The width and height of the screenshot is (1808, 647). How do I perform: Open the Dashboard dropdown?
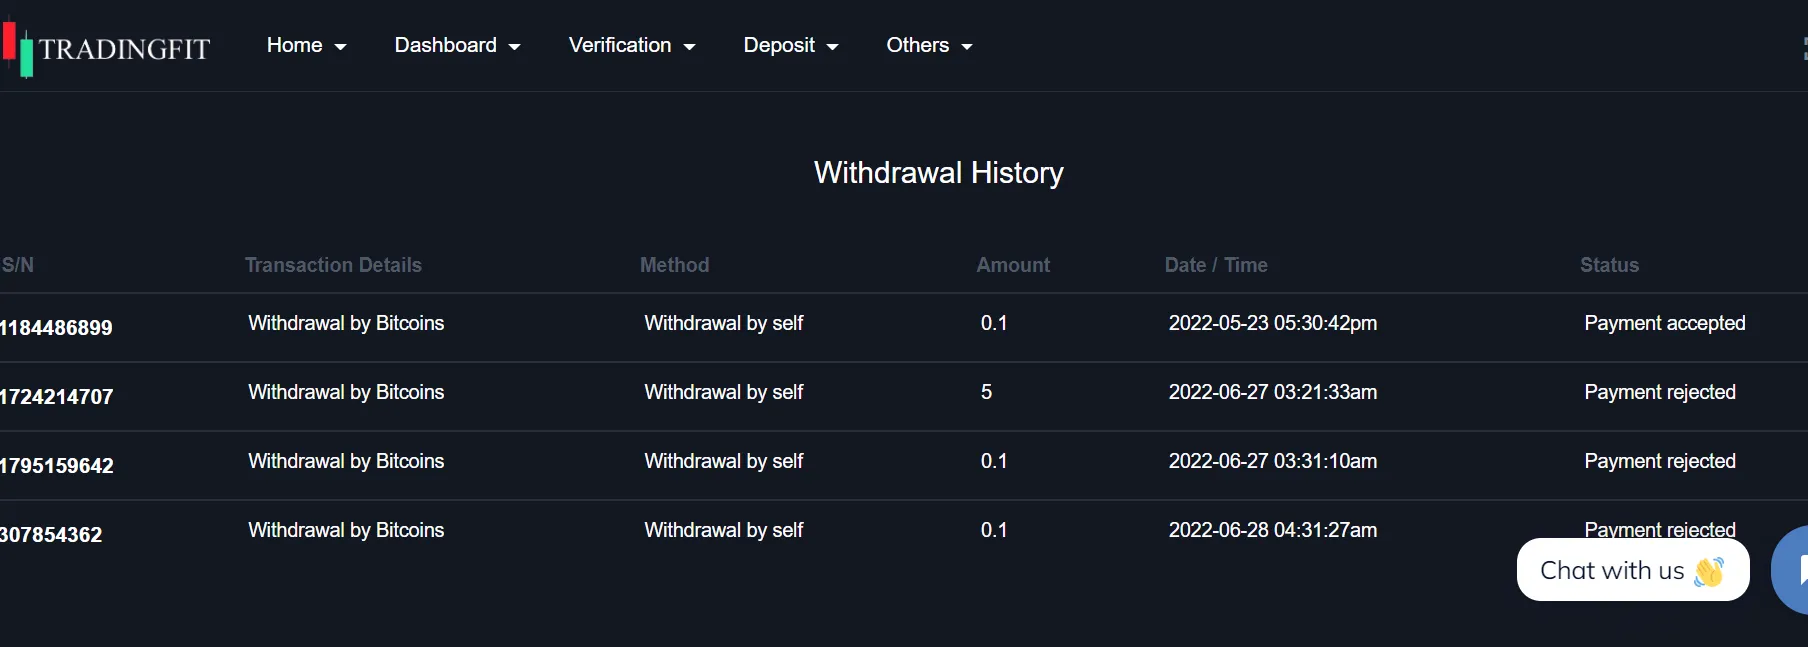point(457,45)
